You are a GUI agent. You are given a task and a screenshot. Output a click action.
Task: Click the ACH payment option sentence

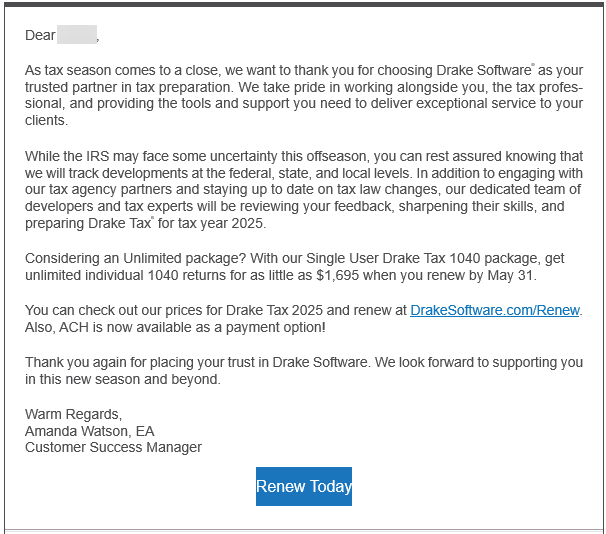coord(175,327)
